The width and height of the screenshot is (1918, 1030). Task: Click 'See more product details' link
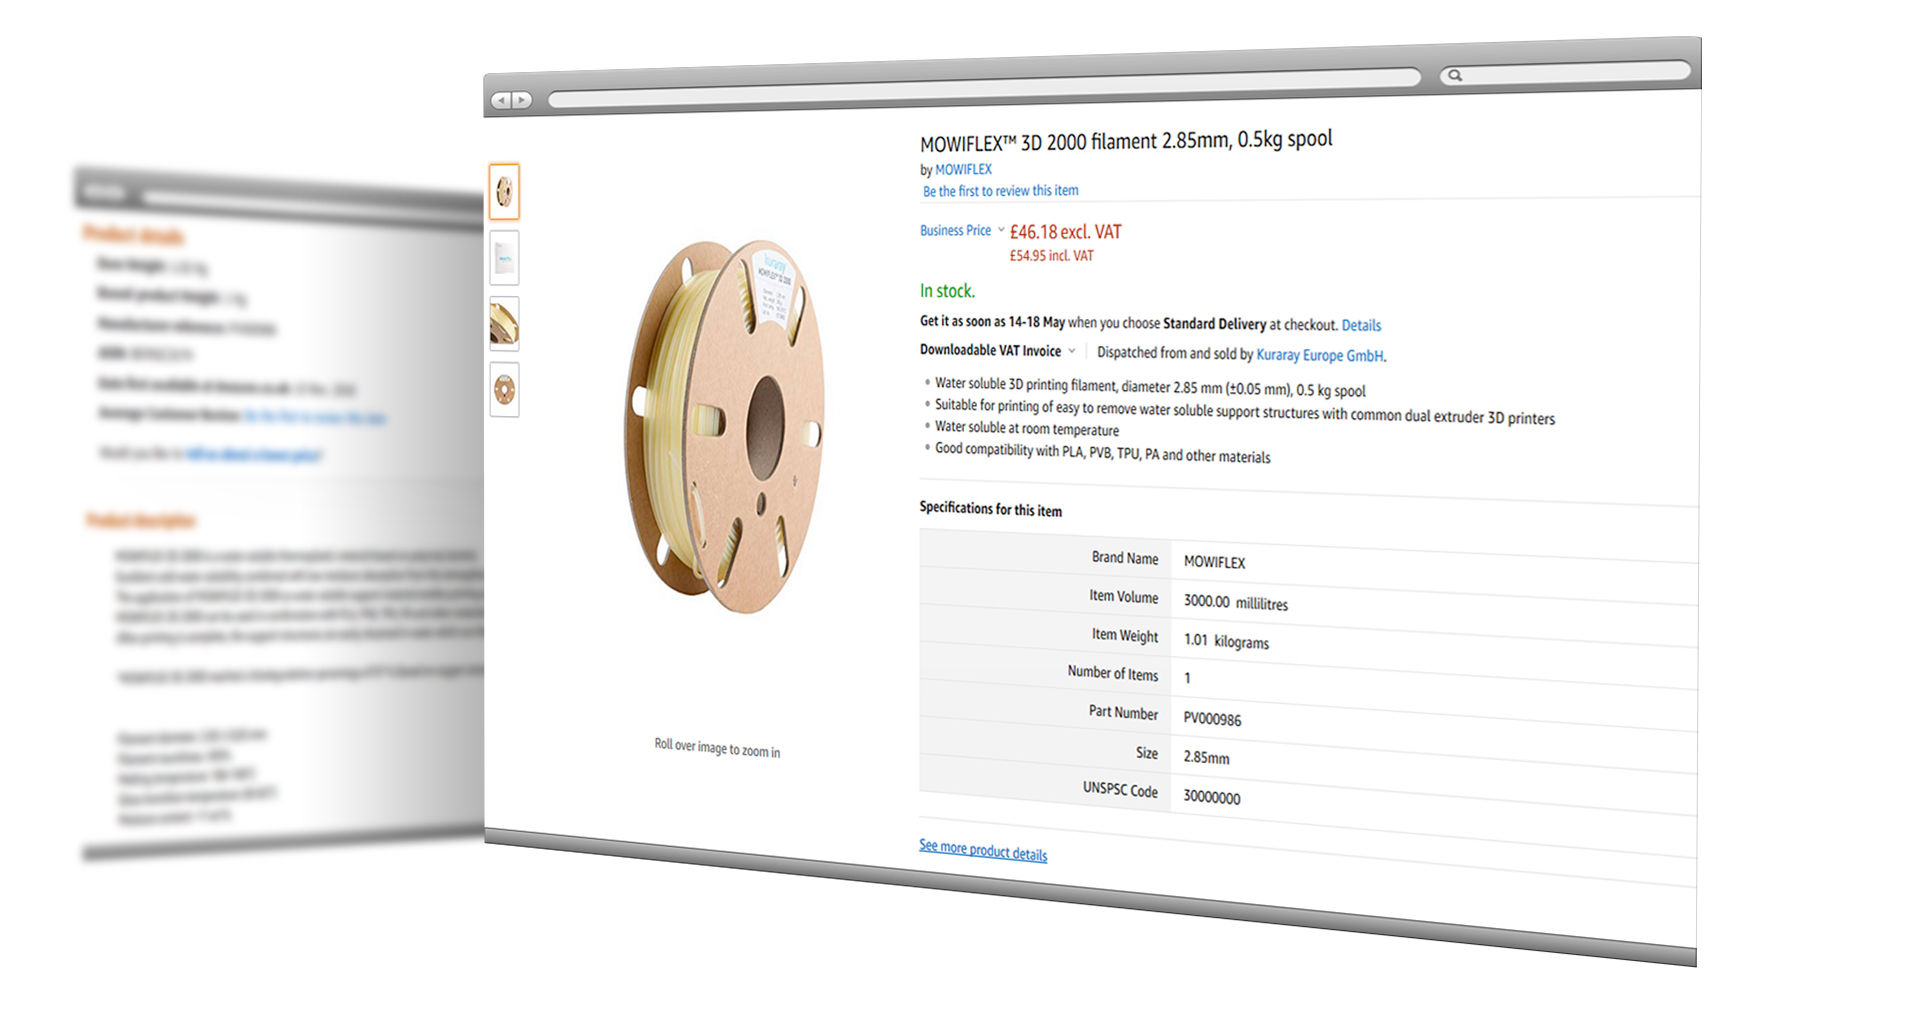983,850
